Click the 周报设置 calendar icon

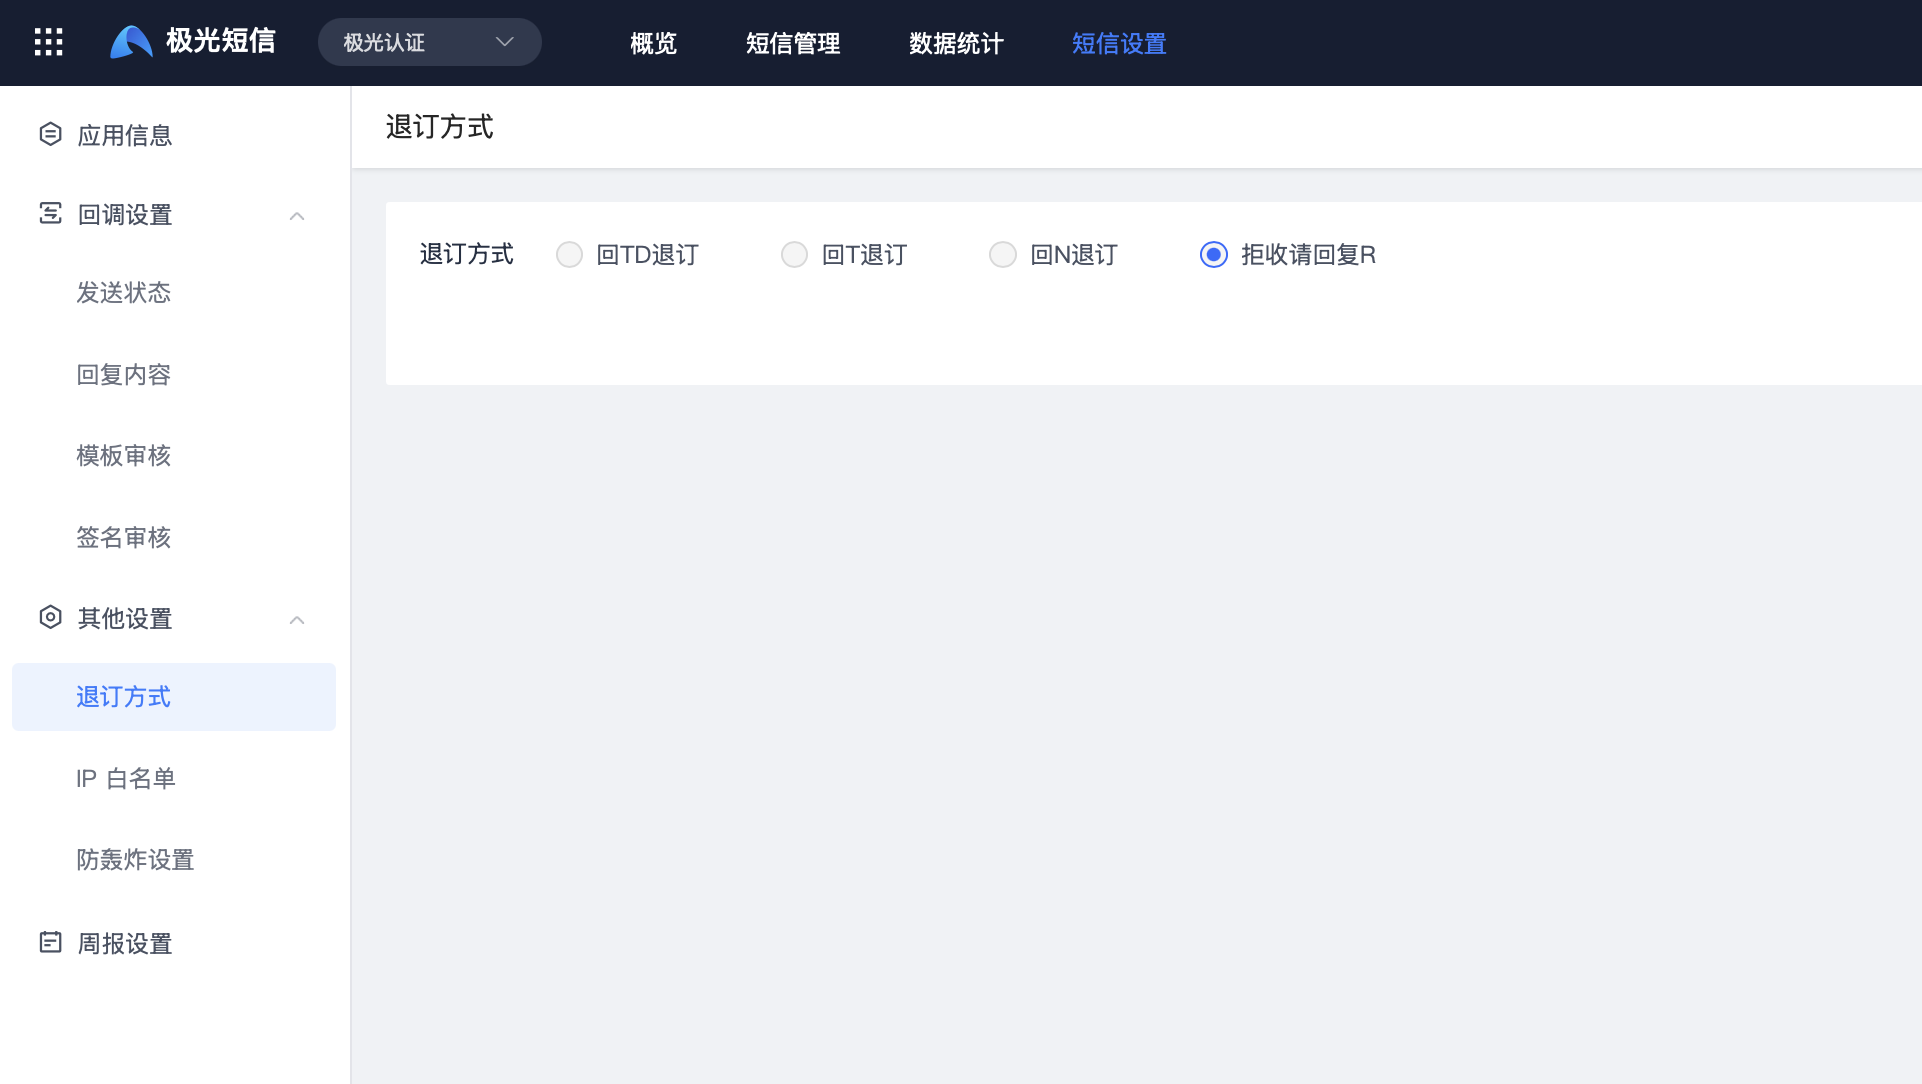tap(50, 942)
